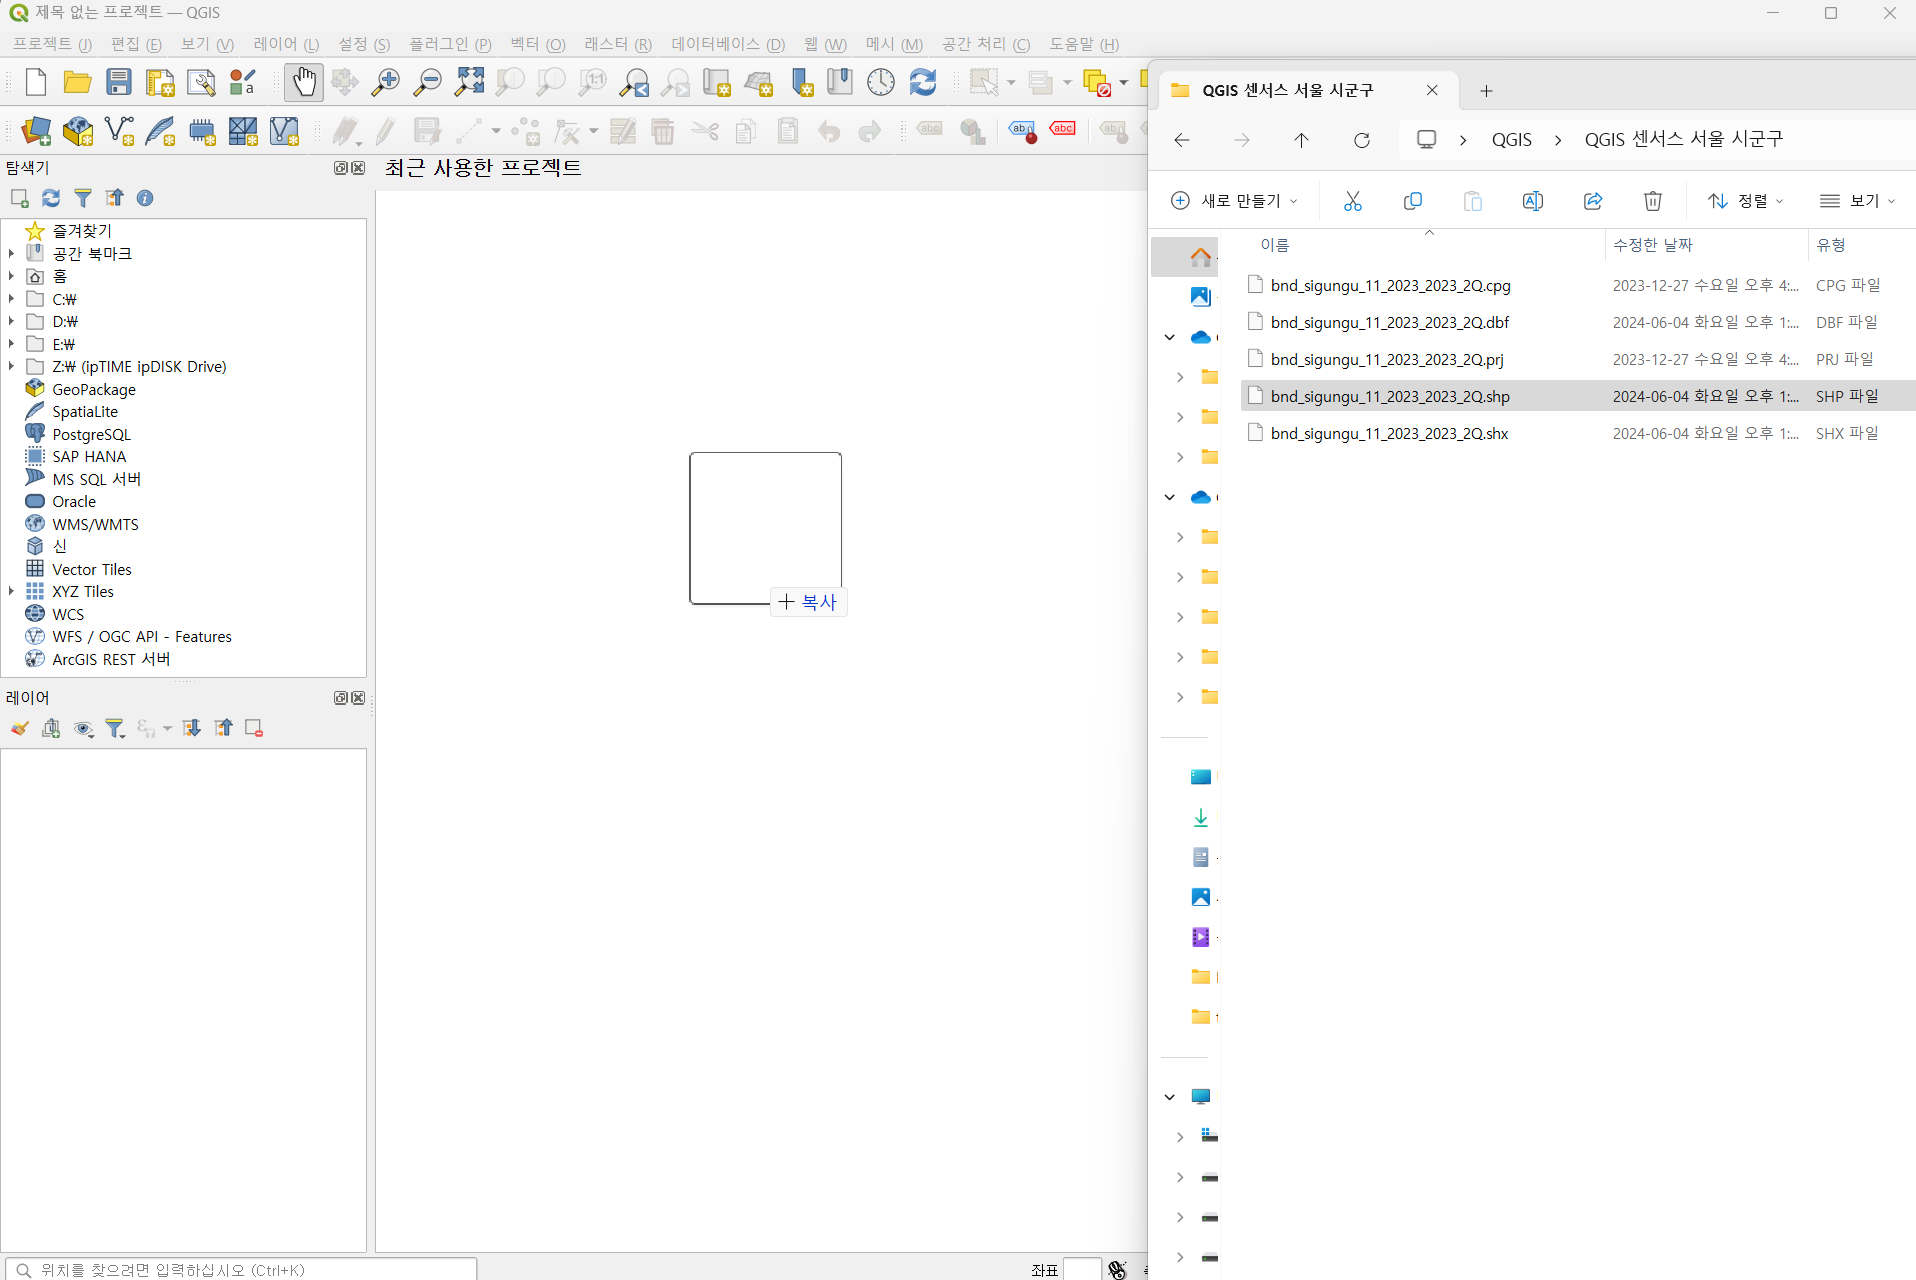This screenshot has width=1916, height=1280.
Task: Go back in File Explorer
Action: coord(1182,140)
